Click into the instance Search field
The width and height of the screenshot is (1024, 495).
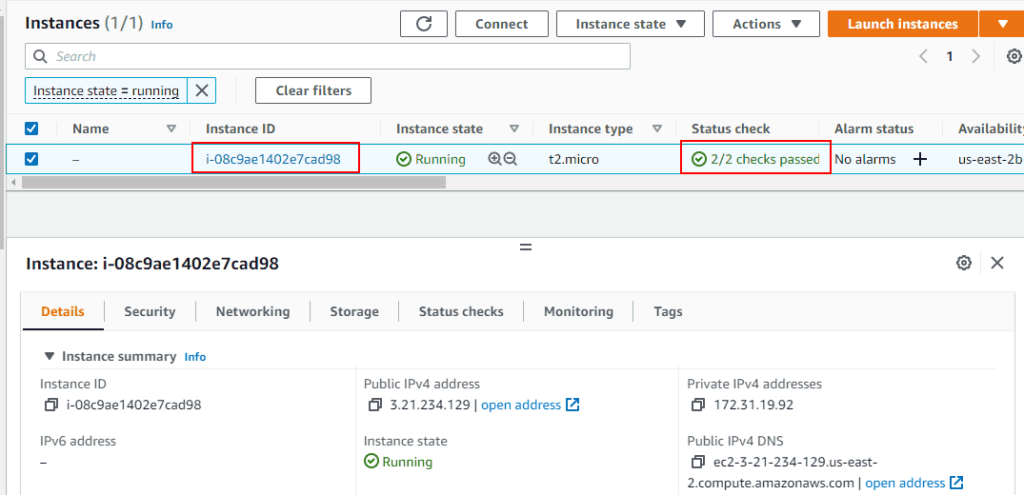328,57
